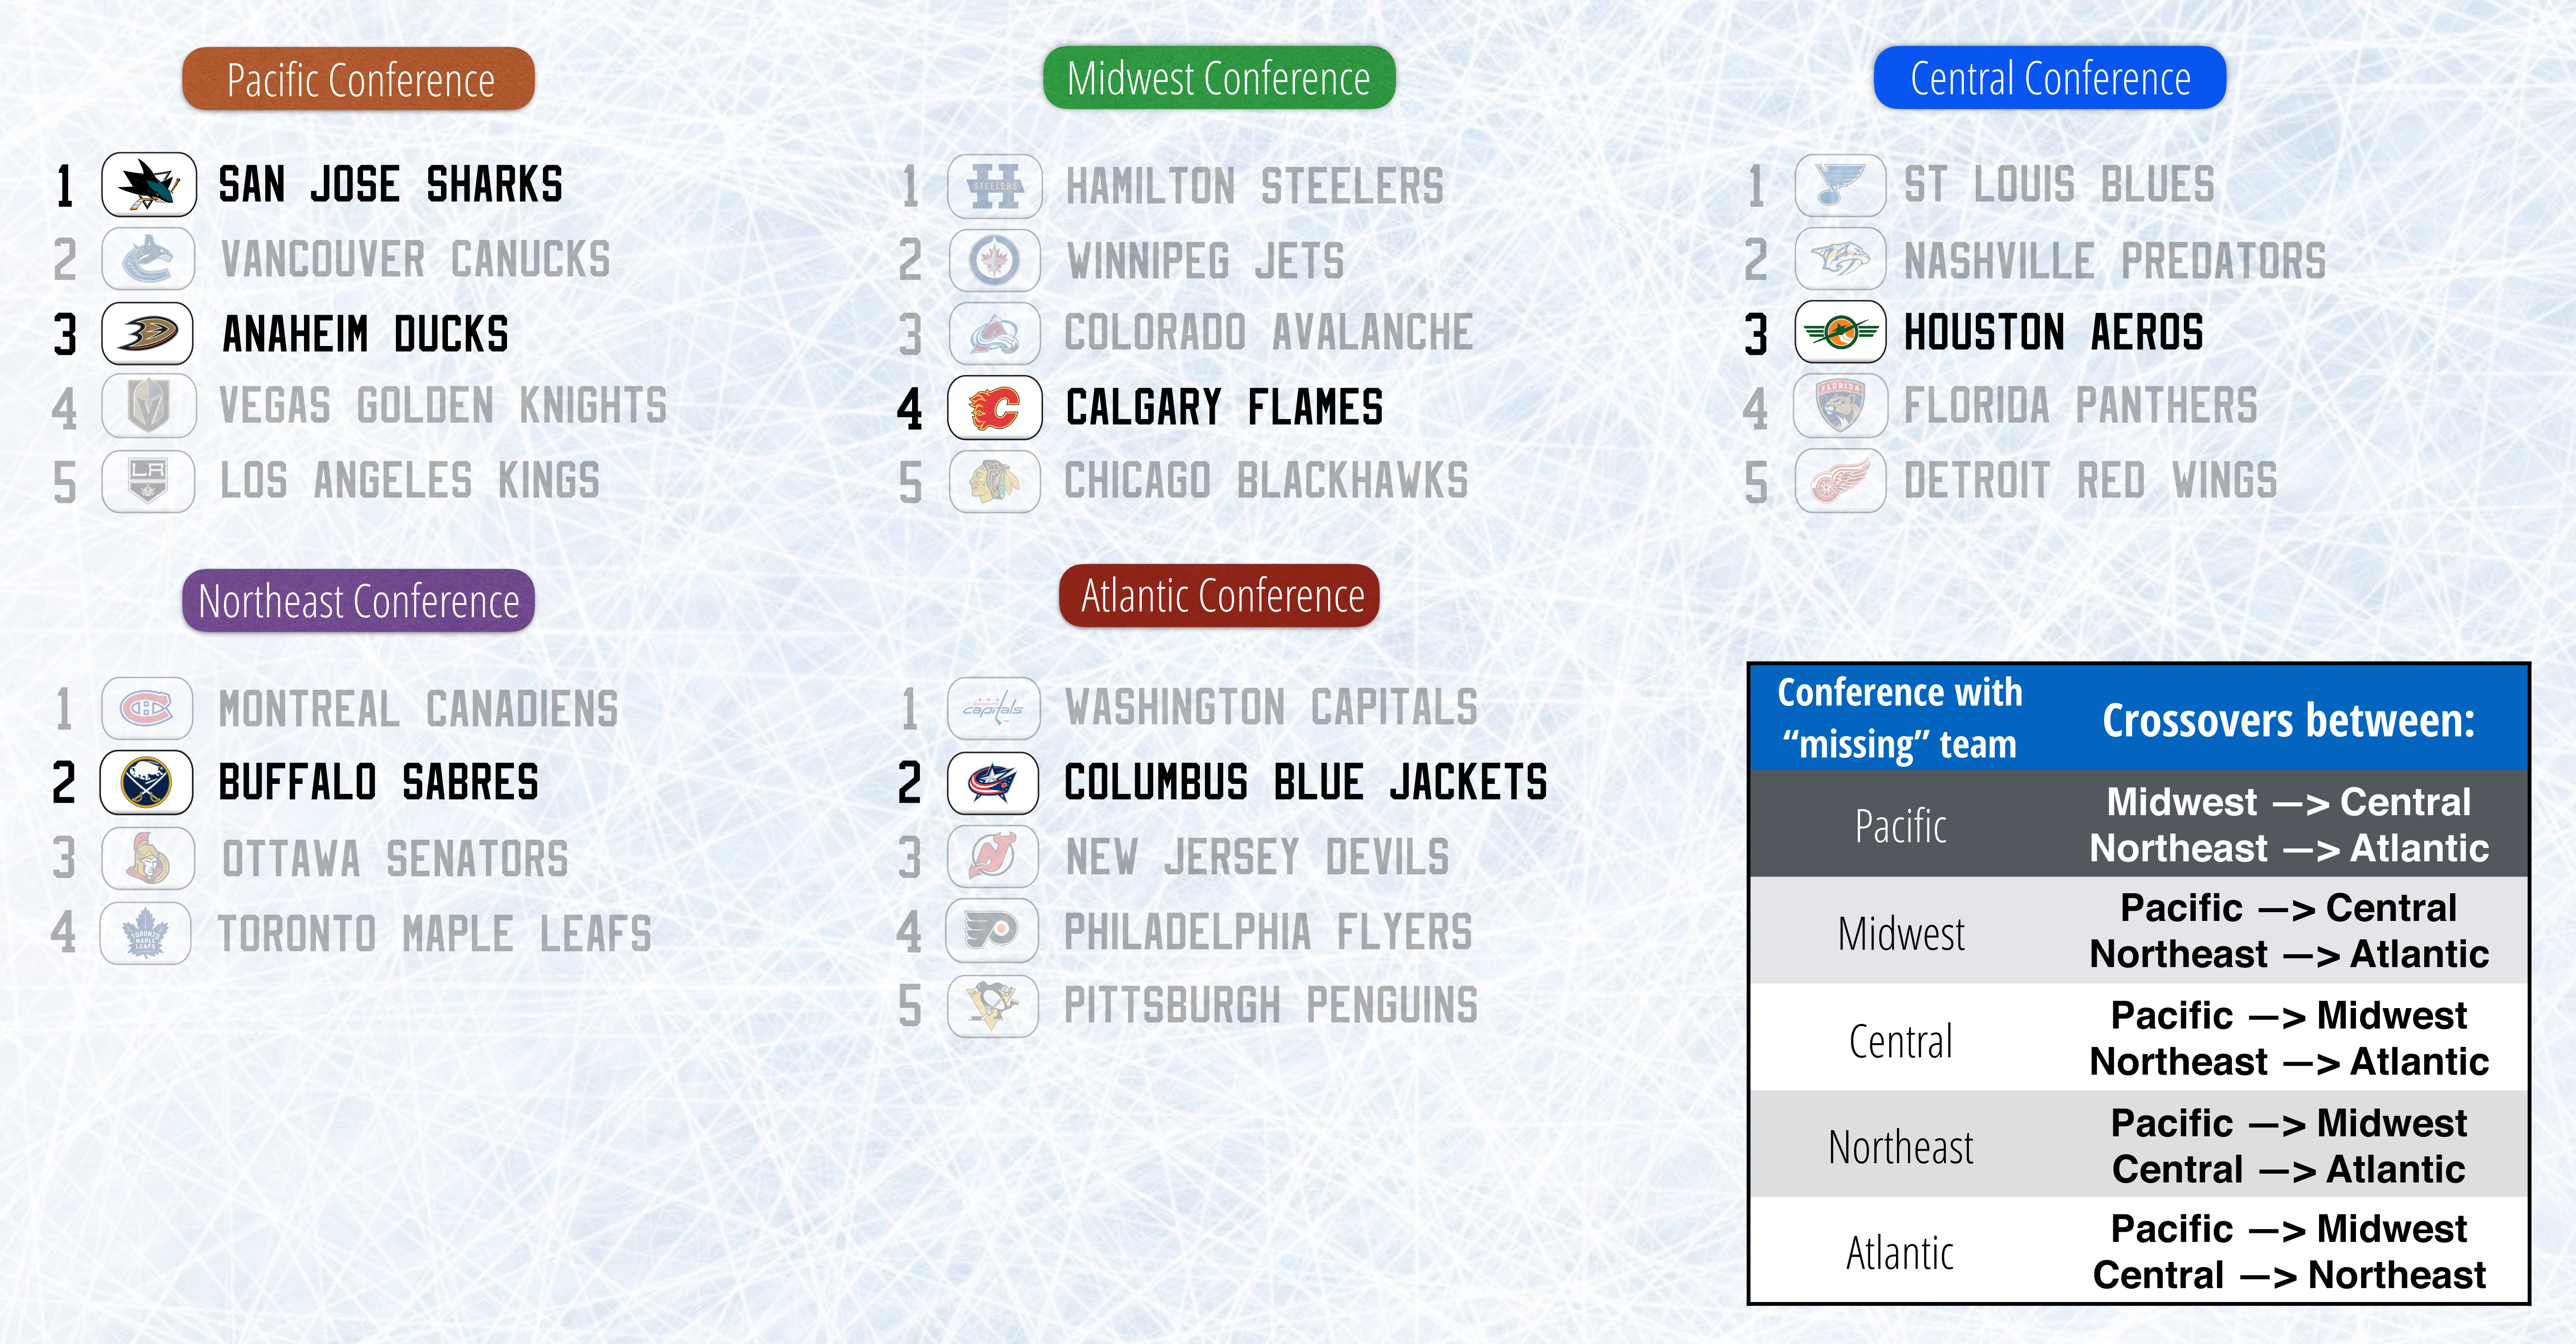Image resolution: width=2576 pixels, height=1344 pixels.
Task: Click the Buffalo Sabres logo
Action: [147, 782]
